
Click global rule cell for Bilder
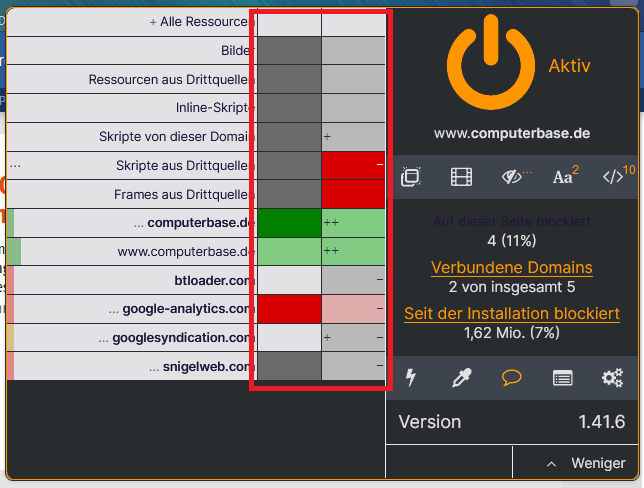[x=289, y=51]
